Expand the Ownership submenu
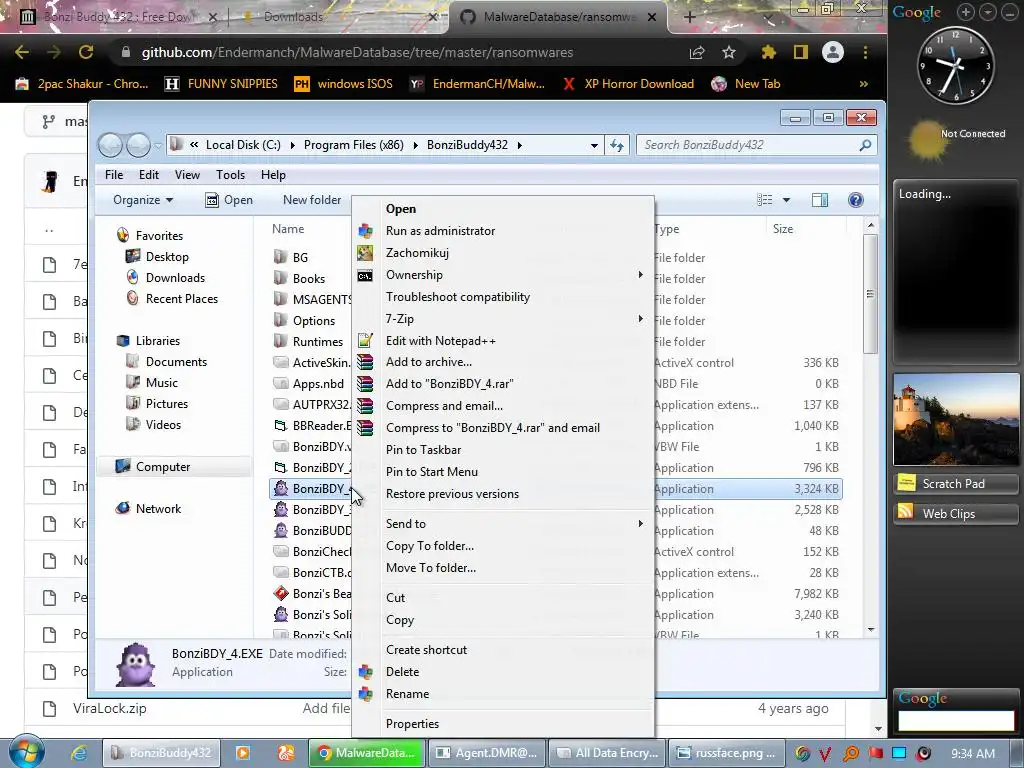This screenshot has height=768, width=1024. coord(641,275)
